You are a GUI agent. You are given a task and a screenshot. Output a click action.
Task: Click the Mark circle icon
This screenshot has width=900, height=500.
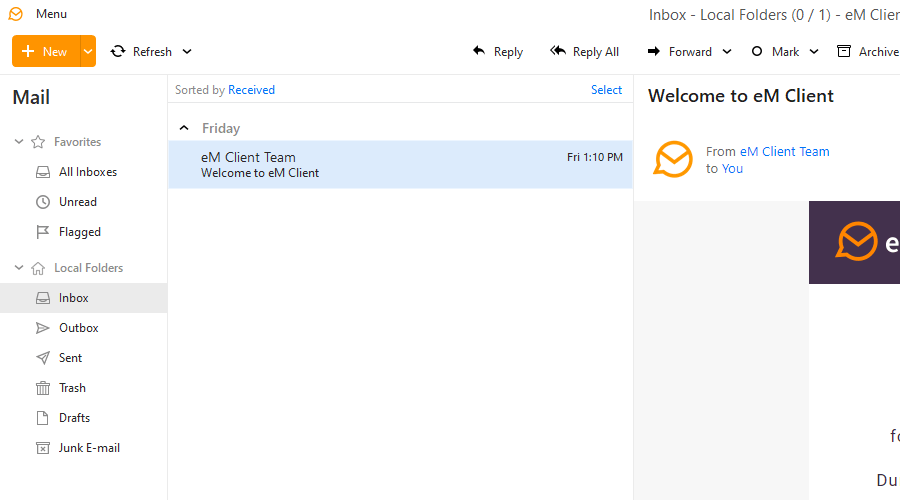(757, 52)
